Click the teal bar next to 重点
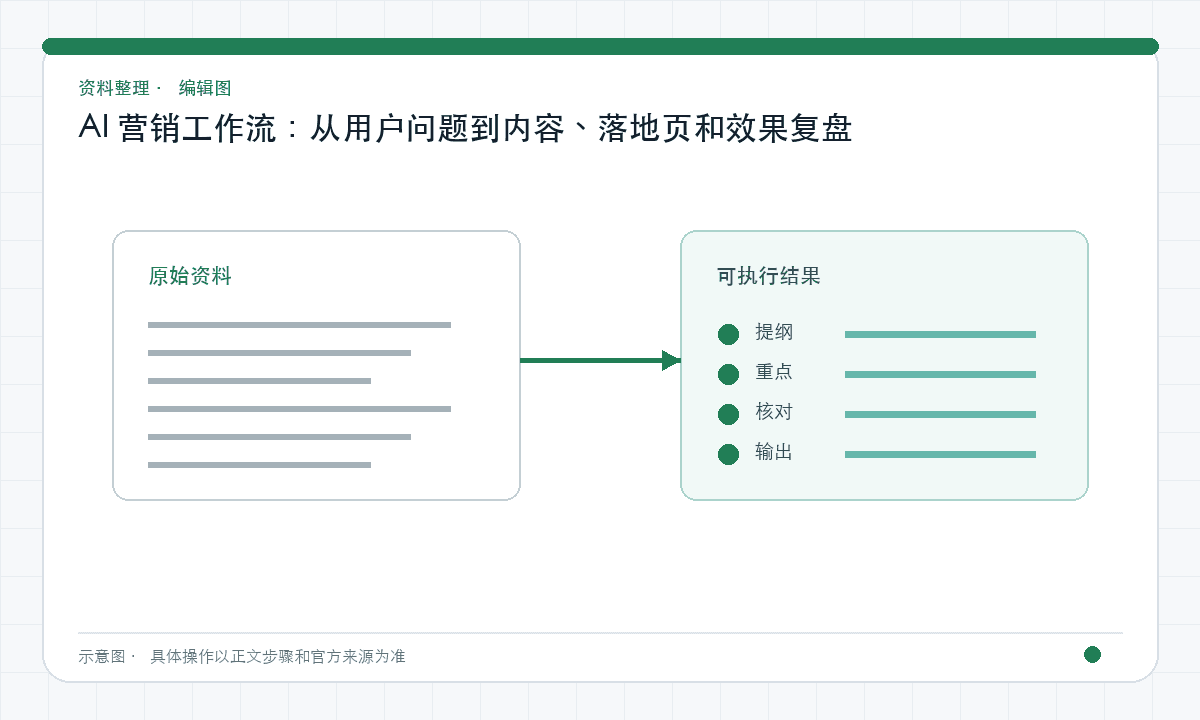 (x=940, y=374)
